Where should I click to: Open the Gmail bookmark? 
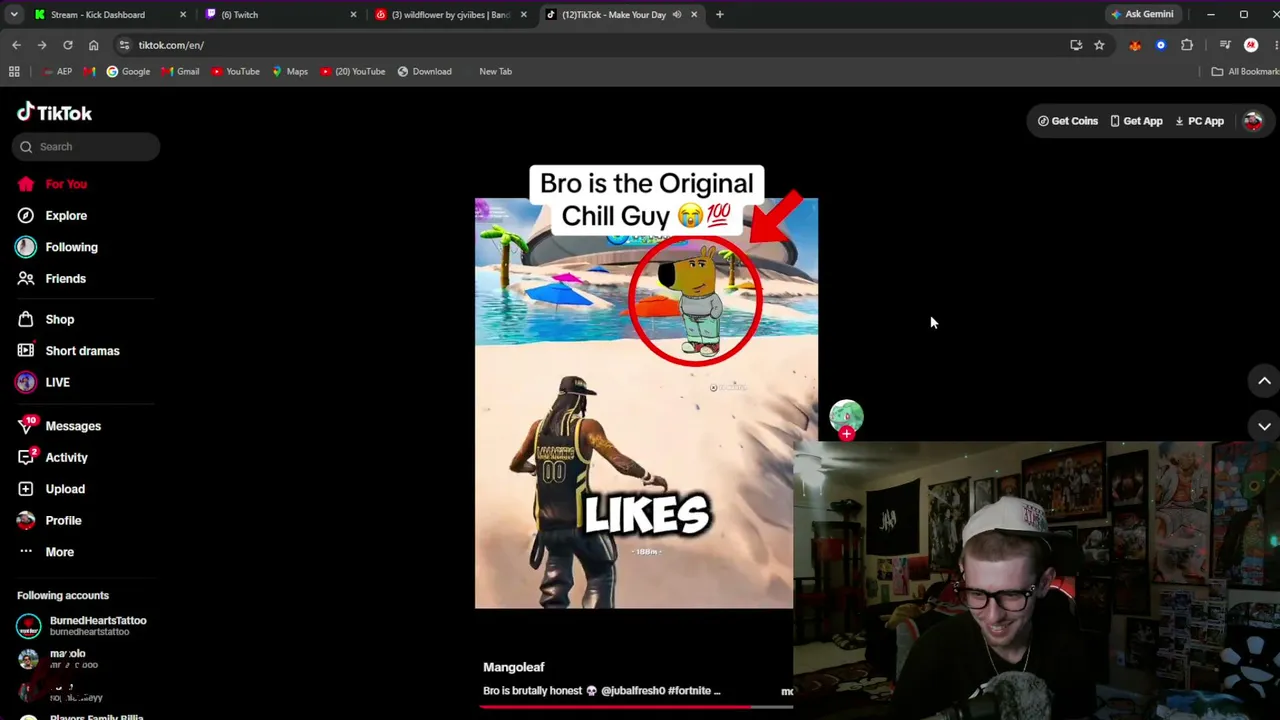pyautogui.click(x=181, y=72)
